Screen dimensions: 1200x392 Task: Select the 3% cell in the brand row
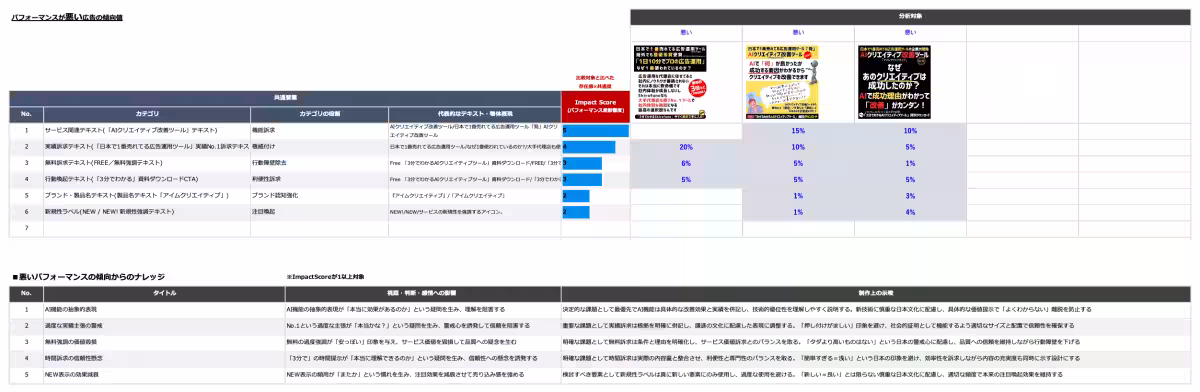[910, 195]
